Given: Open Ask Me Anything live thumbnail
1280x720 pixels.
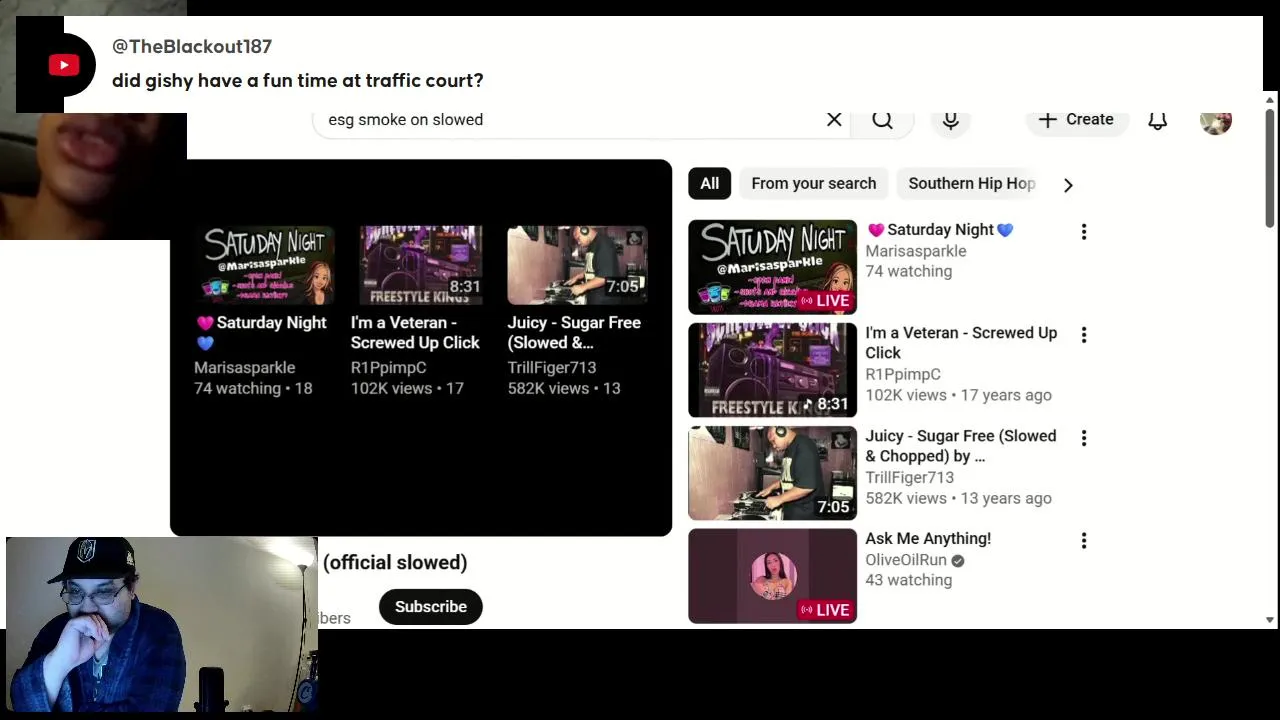Looking at the screenshot, I should [x=772, y=576].
